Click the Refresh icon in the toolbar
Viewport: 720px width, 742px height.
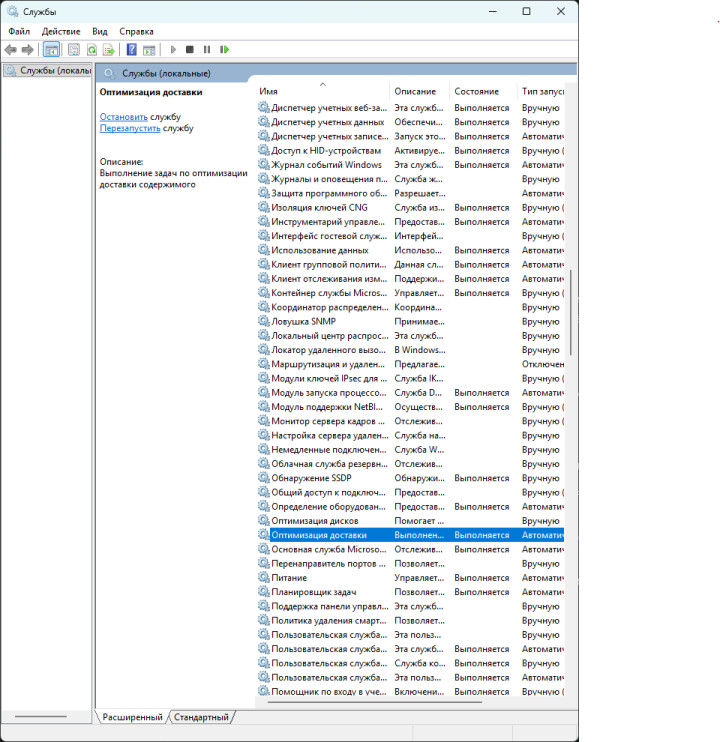(92, 49)
